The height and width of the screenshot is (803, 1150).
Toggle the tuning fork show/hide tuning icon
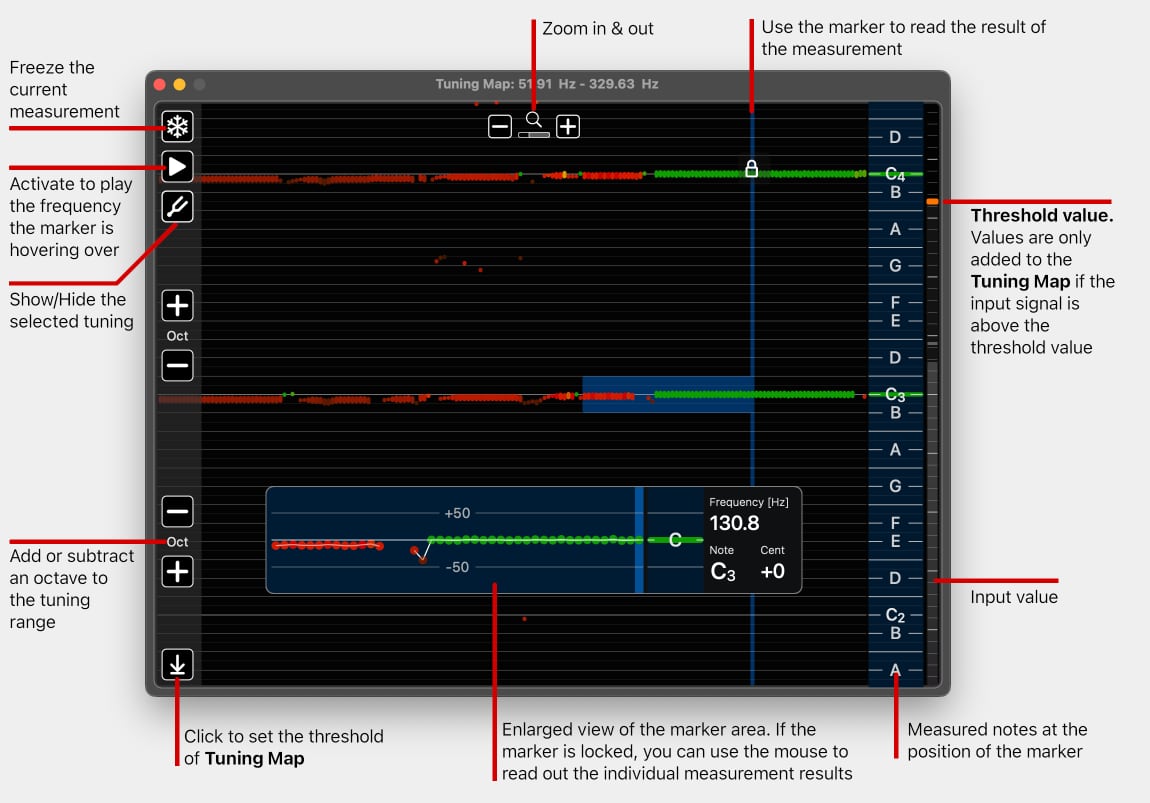(x=178, y=207)
